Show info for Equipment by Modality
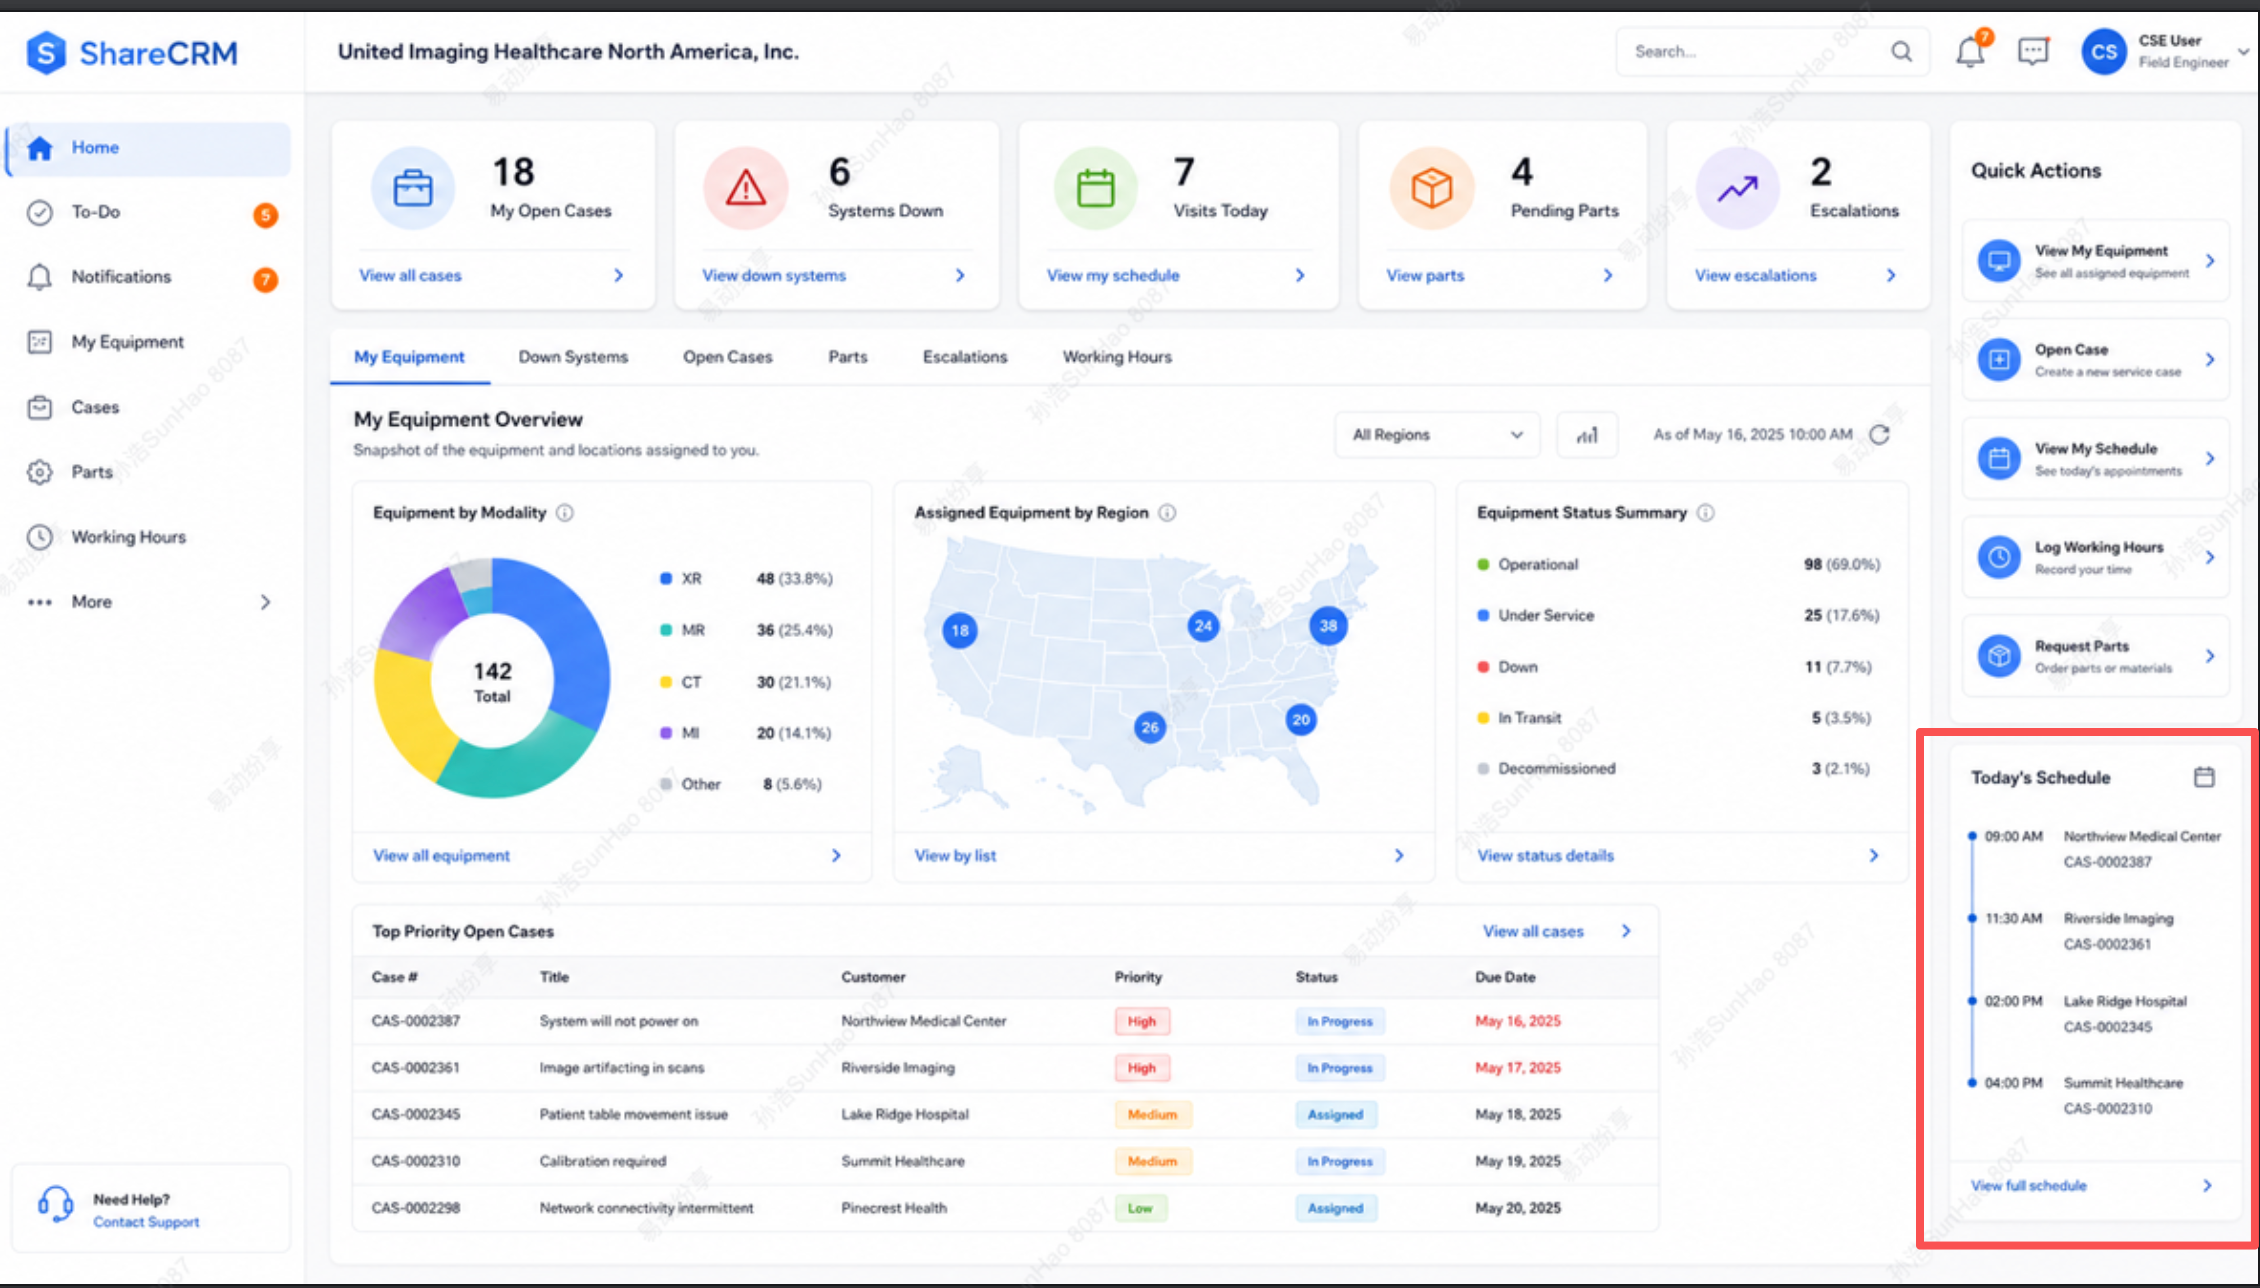The image size is (2260, 1288). pyautogui.click(x=565, y=513)
